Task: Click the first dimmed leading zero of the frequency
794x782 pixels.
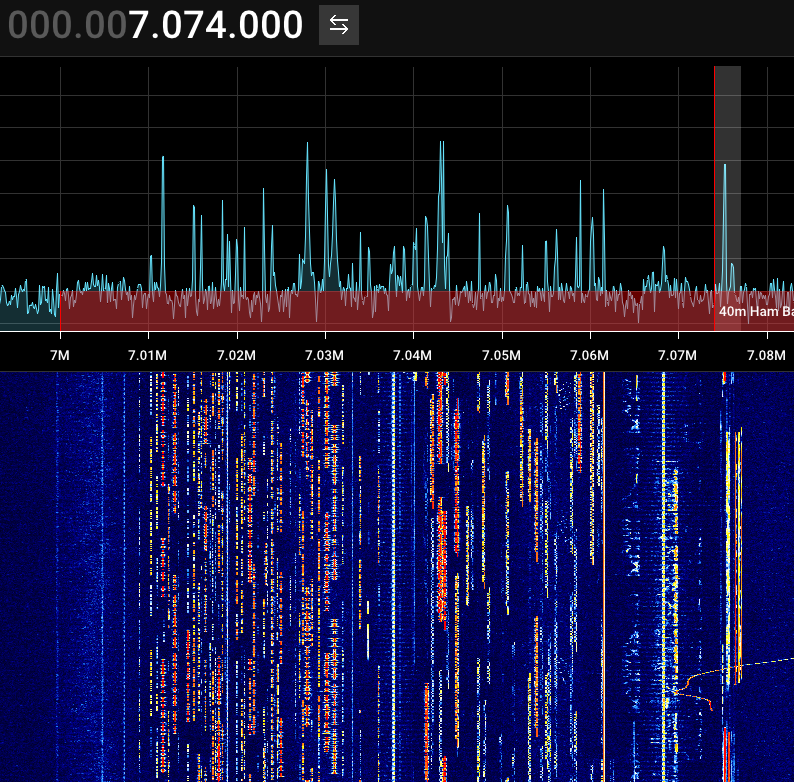Action: point(18,25)
